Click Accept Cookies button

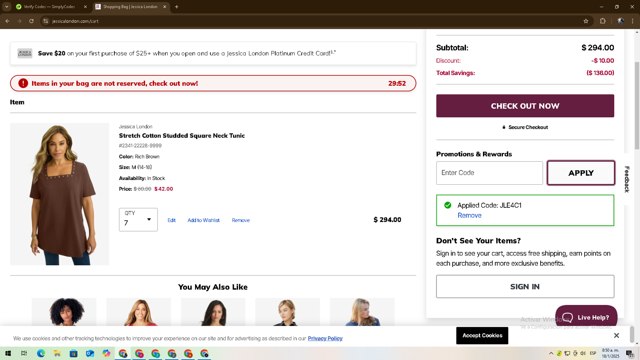pos(482,336)
